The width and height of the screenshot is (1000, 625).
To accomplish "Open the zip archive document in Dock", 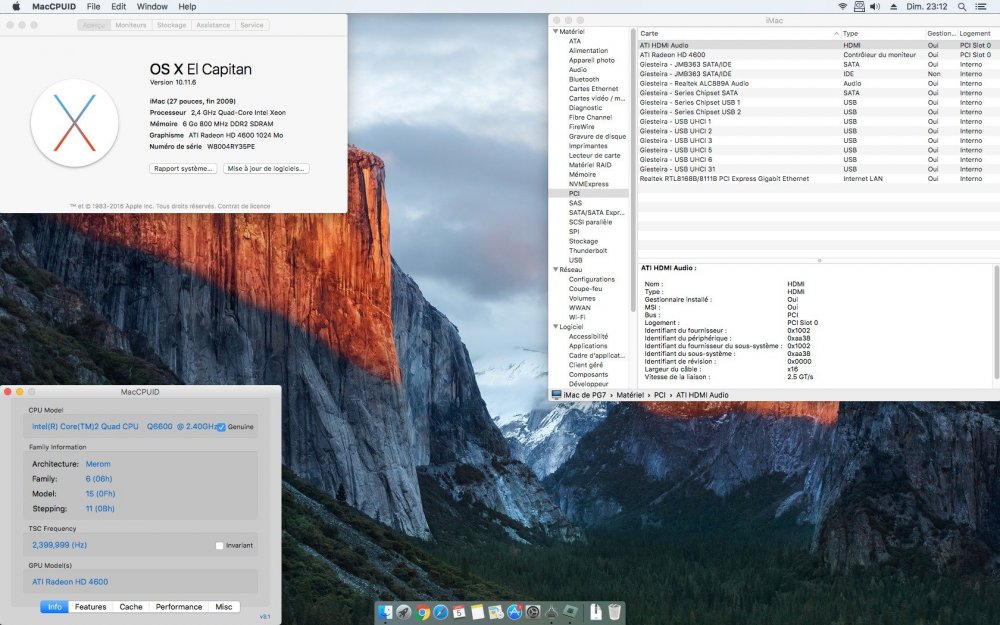I will (x=596, y=612).
